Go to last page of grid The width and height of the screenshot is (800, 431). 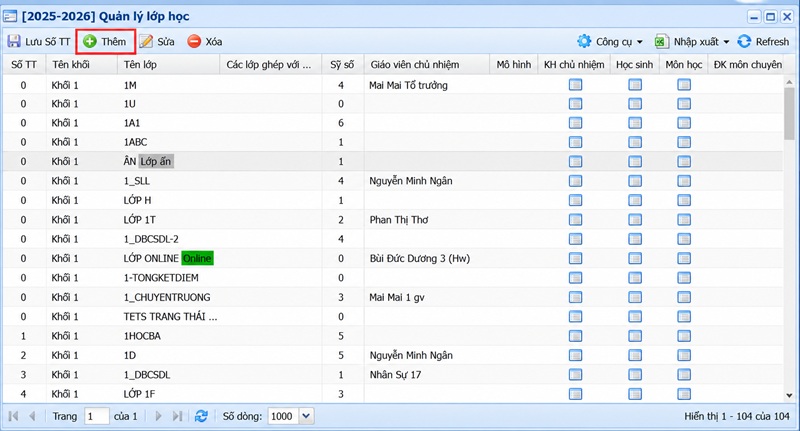coord(177,416)
